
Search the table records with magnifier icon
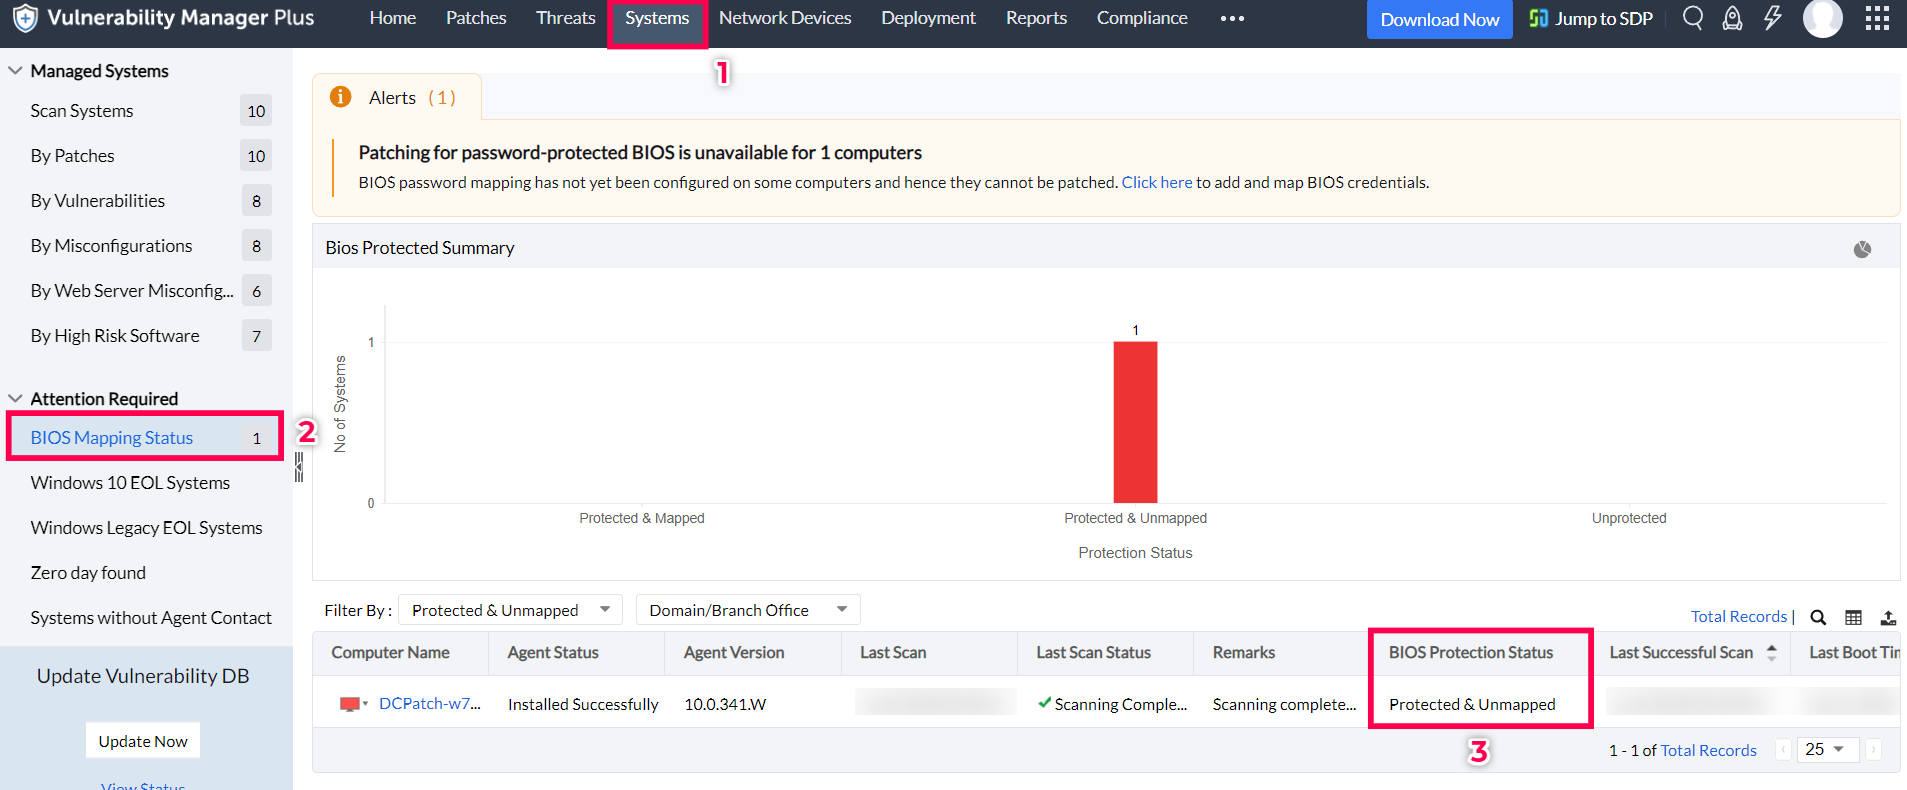[1818, 617]
